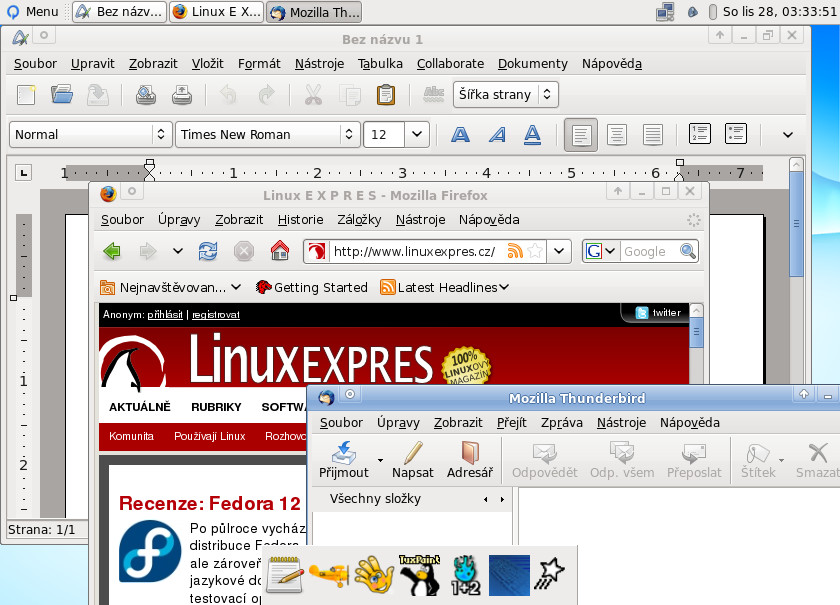The height and width of the screenshot is (605, 840).
Task: Open the Tabulka menu in Writer
Action: [380, 64]
